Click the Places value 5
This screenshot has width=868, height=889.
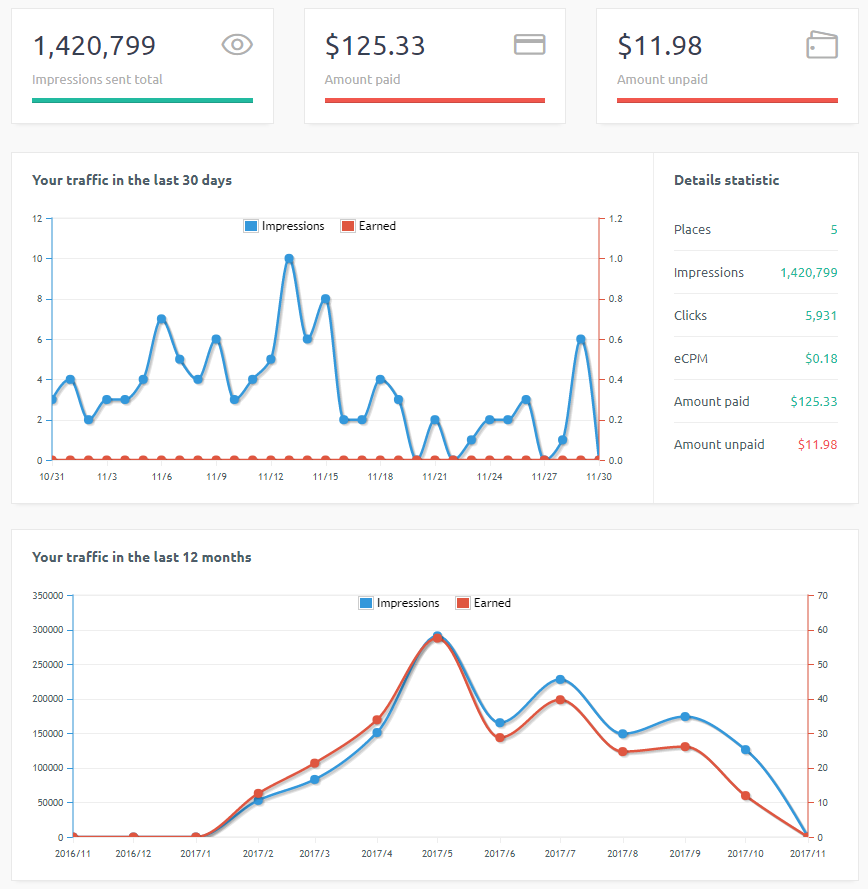click(x=834, y=230)
